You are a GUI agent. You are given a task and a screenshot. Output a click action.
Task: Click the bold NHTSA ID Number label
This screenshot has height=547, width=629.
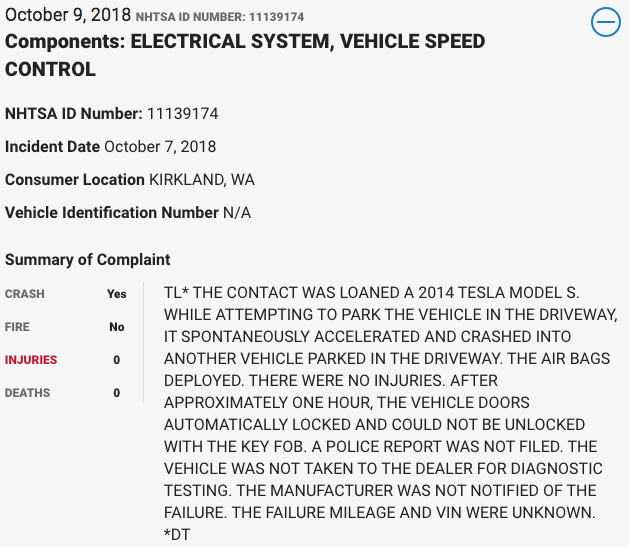pos(74,114)
